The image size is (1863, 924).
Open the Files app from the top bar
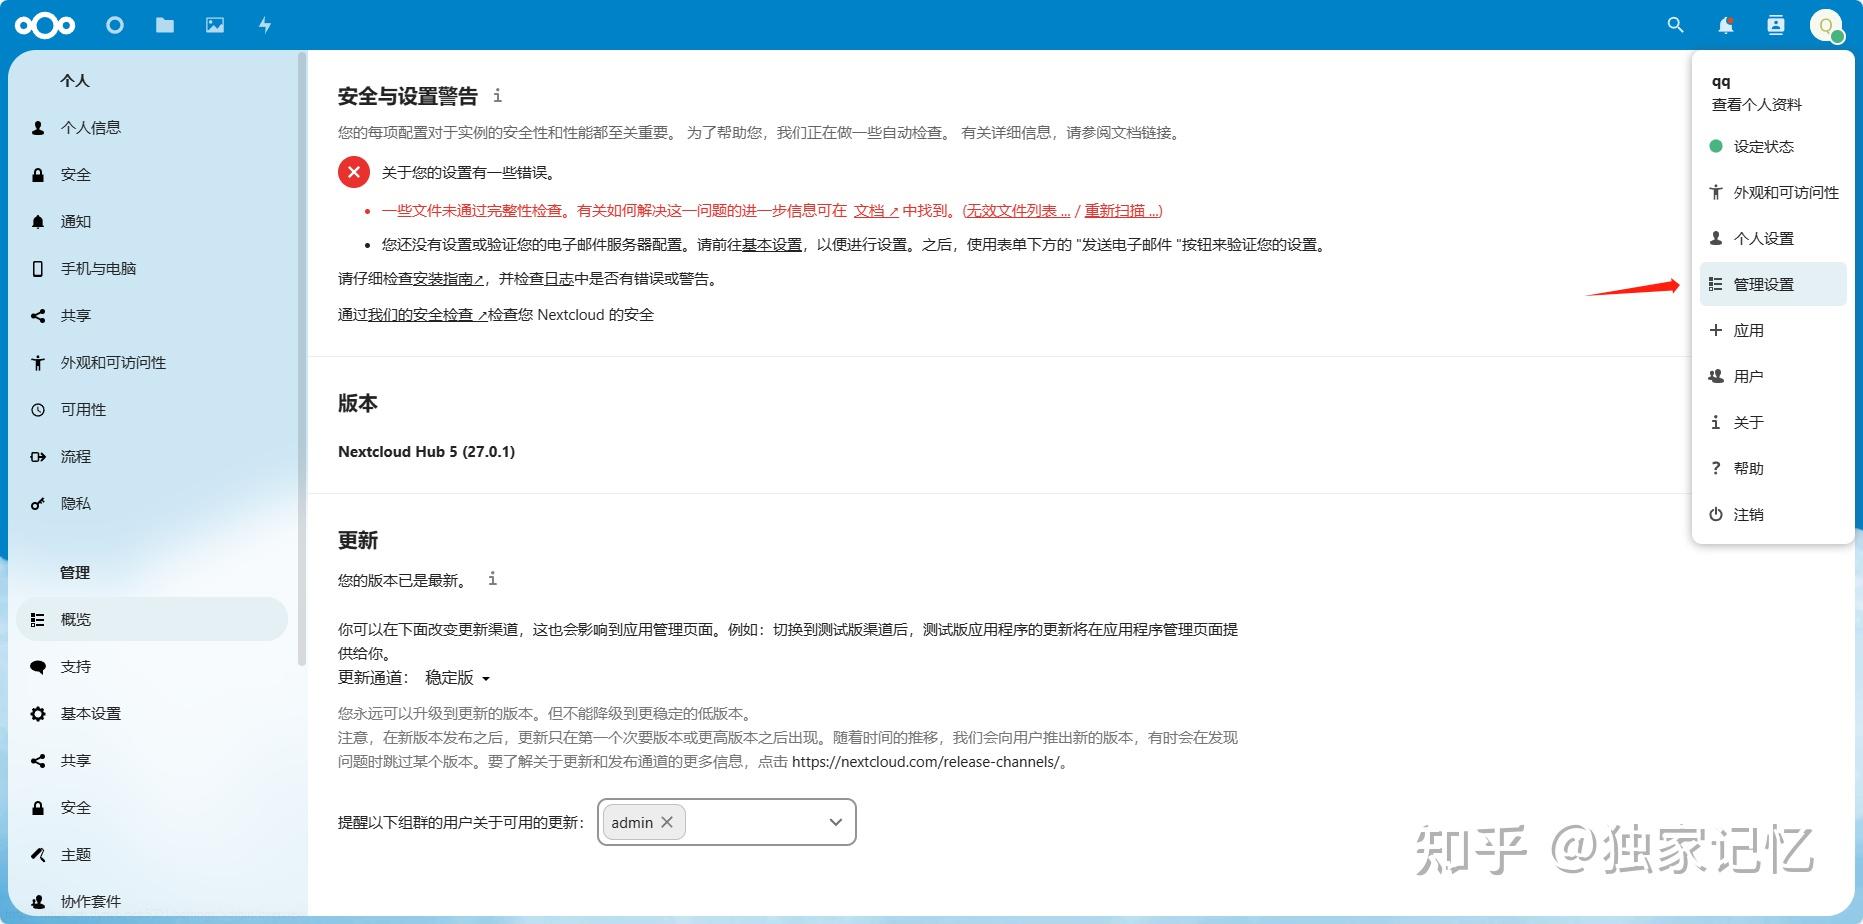(x=165, y=25)
